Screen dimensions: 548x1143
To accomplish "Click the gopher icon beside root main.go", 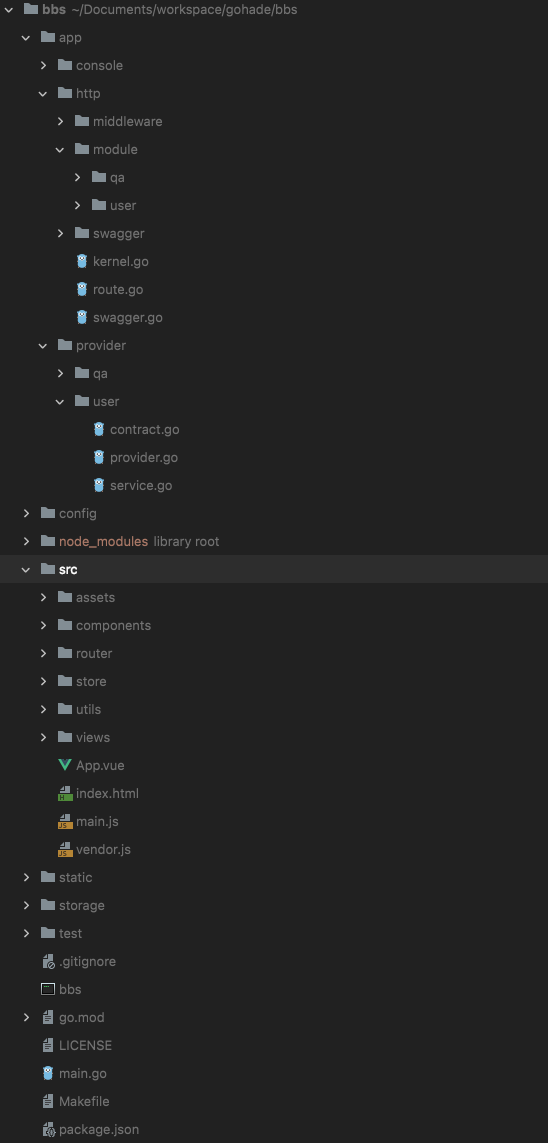I will (48, 1073).
